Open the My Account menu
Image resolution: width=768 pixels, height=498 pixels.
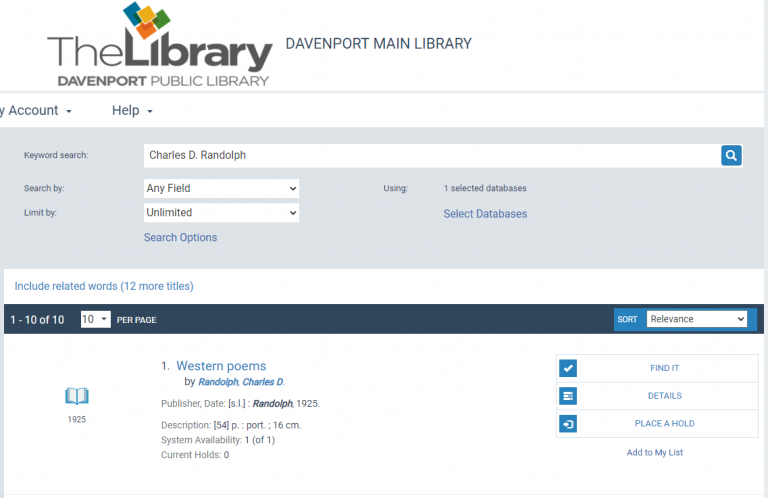click(38, 111)
